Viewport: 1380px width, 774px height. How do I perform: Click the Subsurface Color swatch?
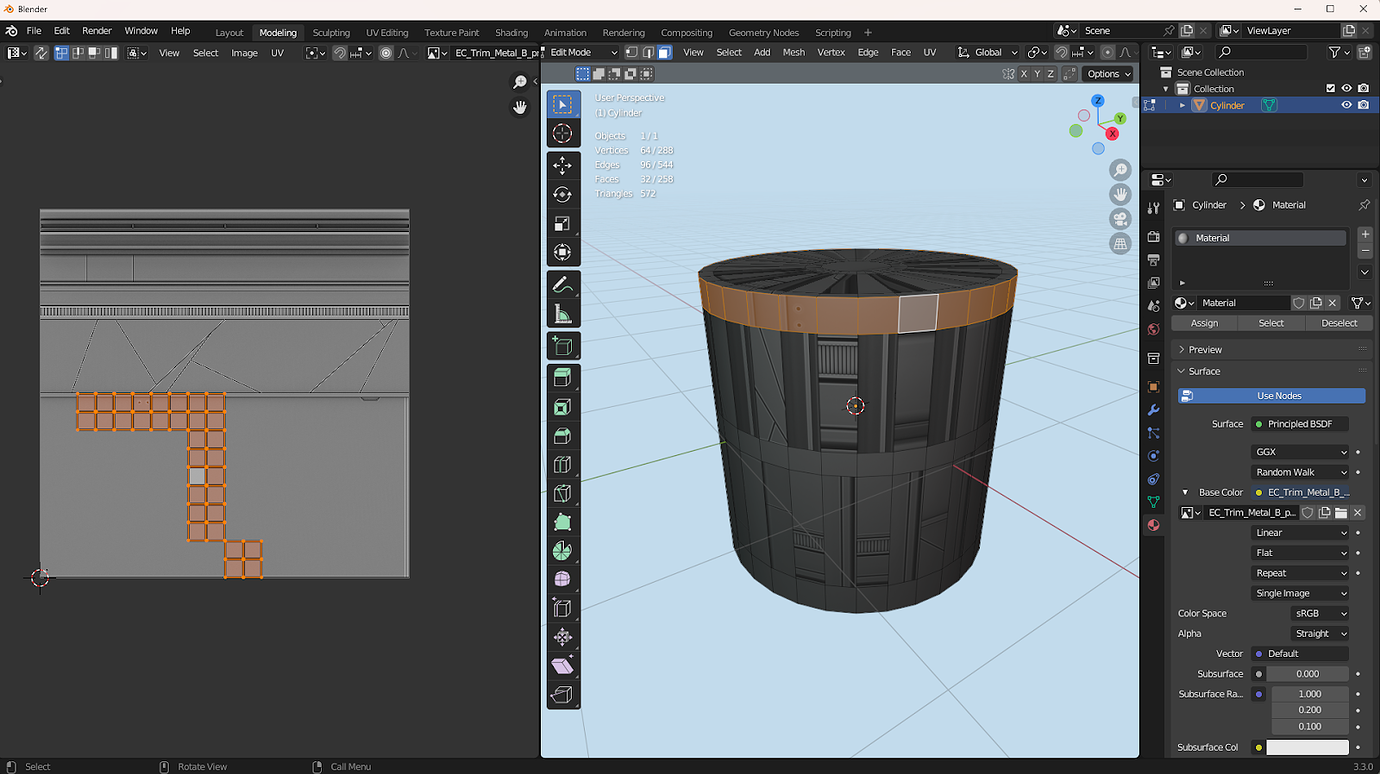(x=1310, y=746)
